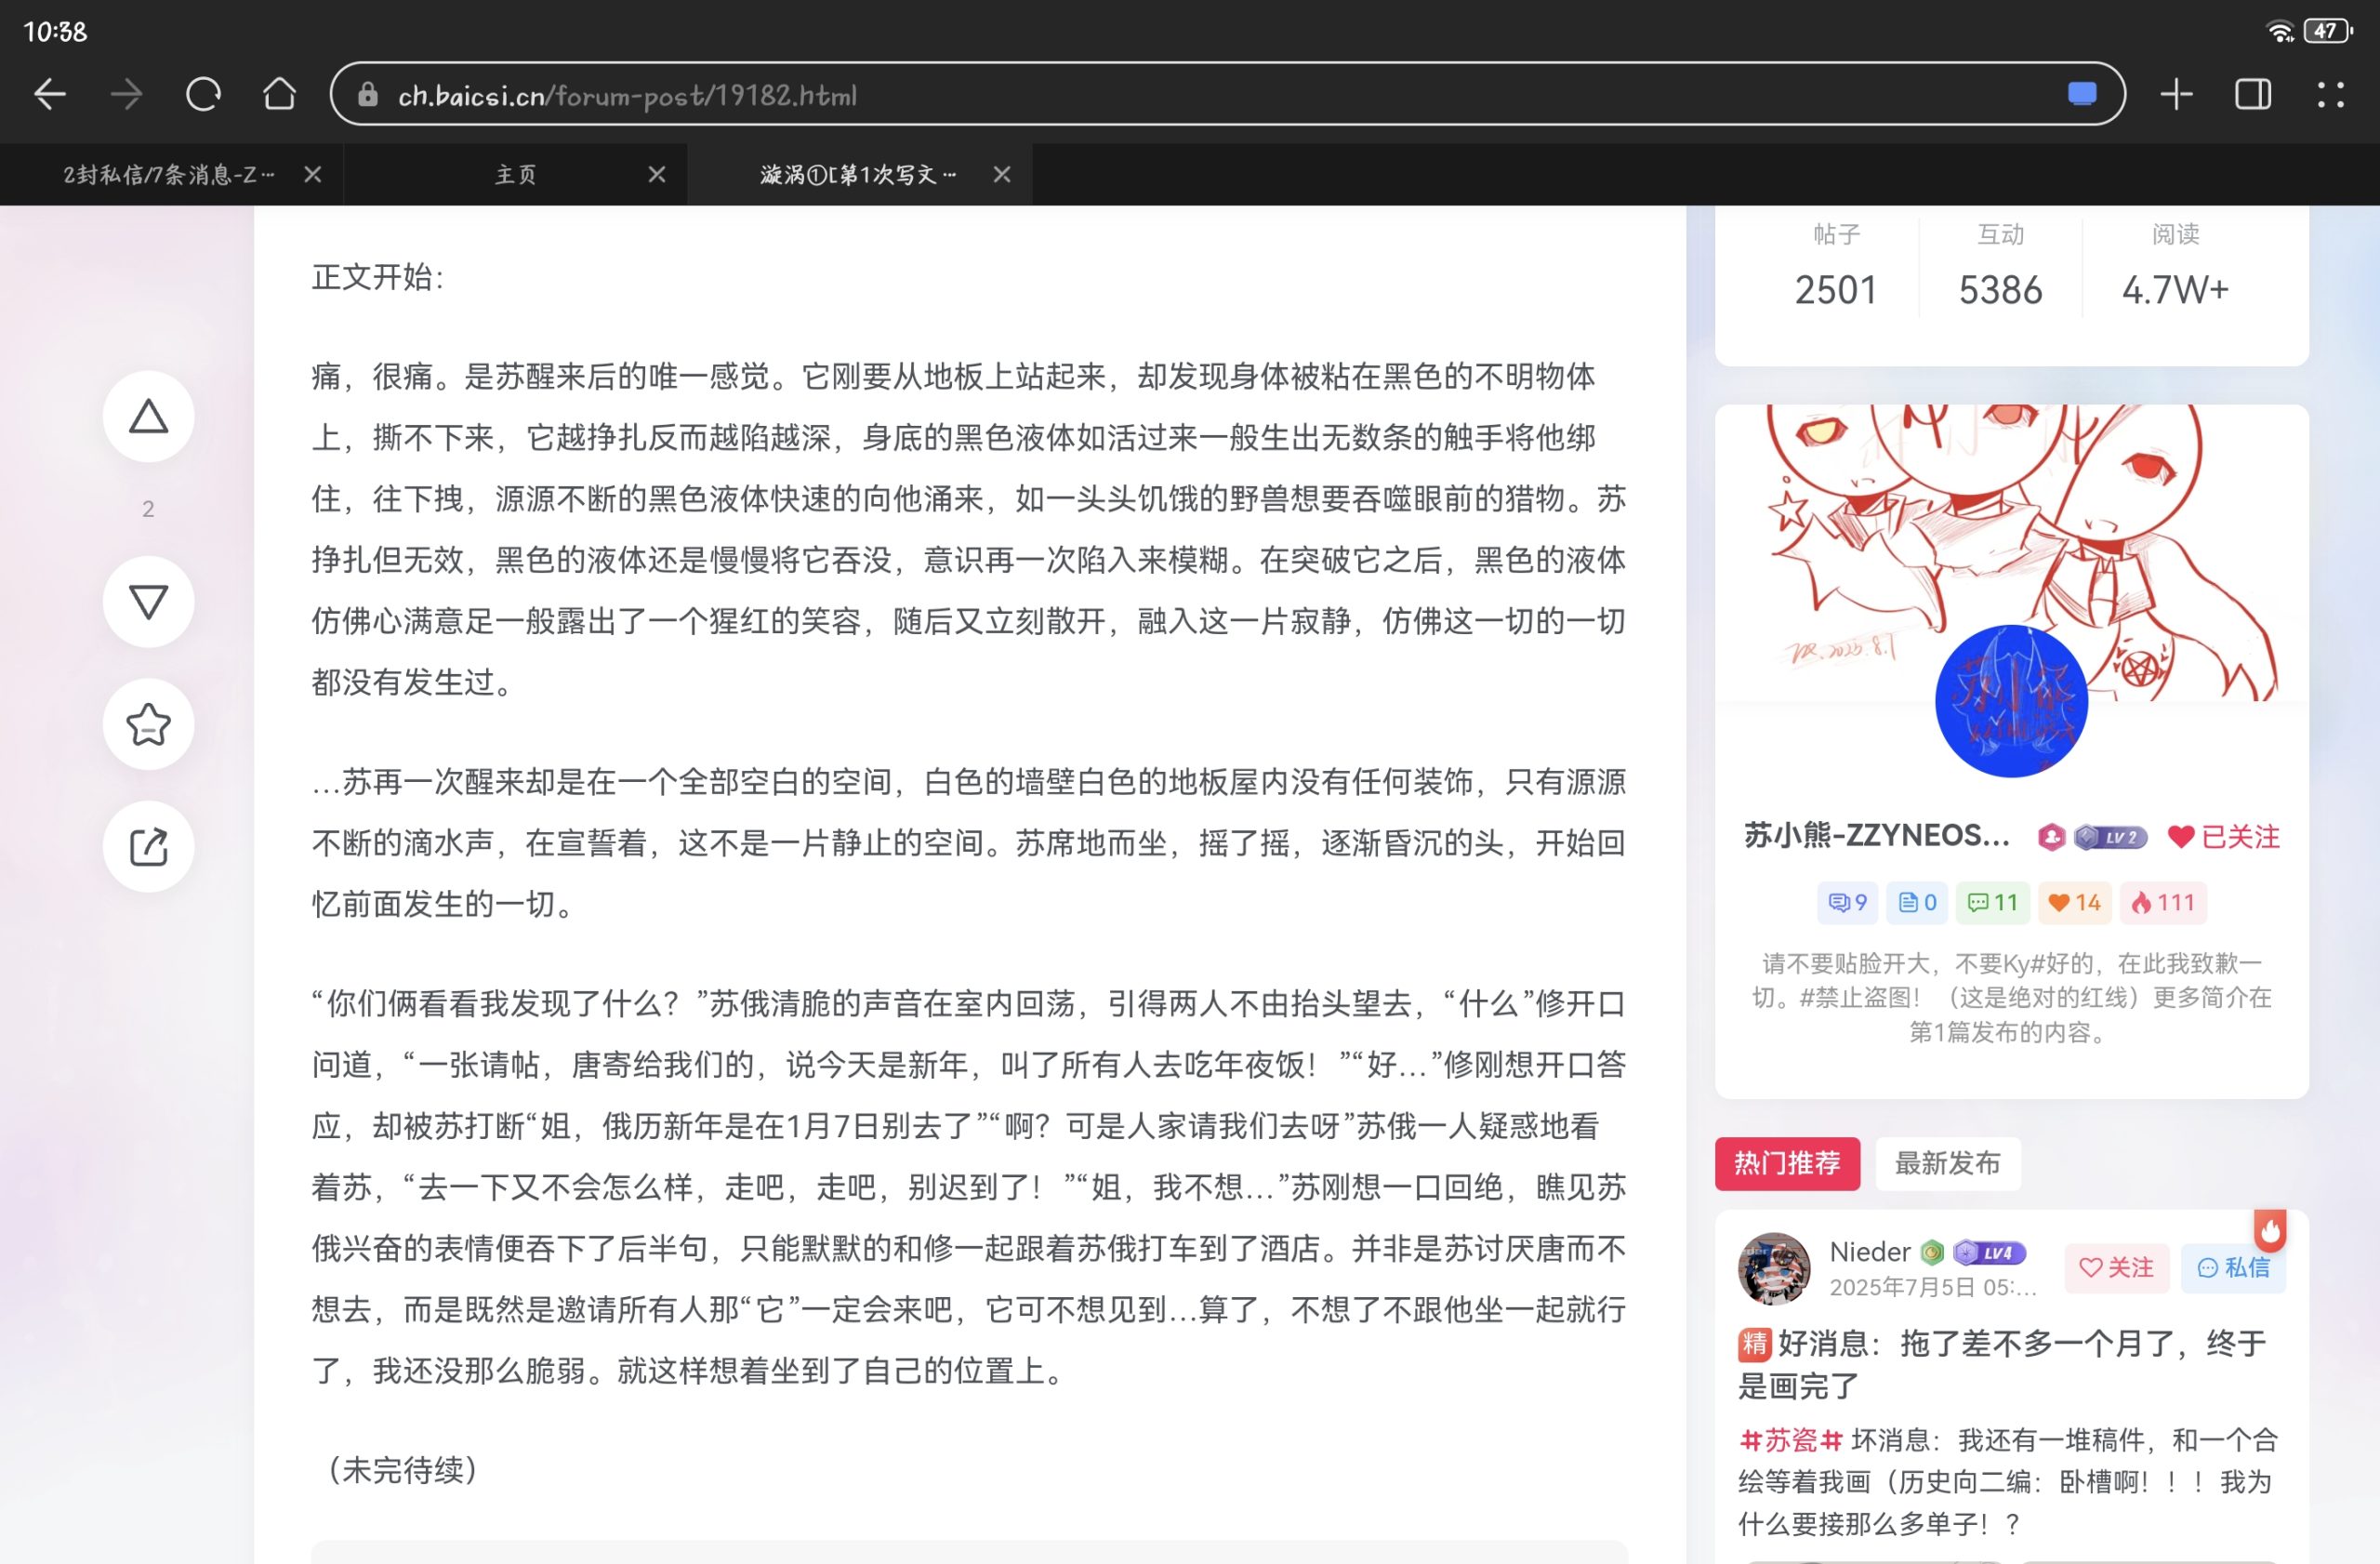Close the 主页 tab
This screenshot has height=1564, width=2380.
click(657, 175)
